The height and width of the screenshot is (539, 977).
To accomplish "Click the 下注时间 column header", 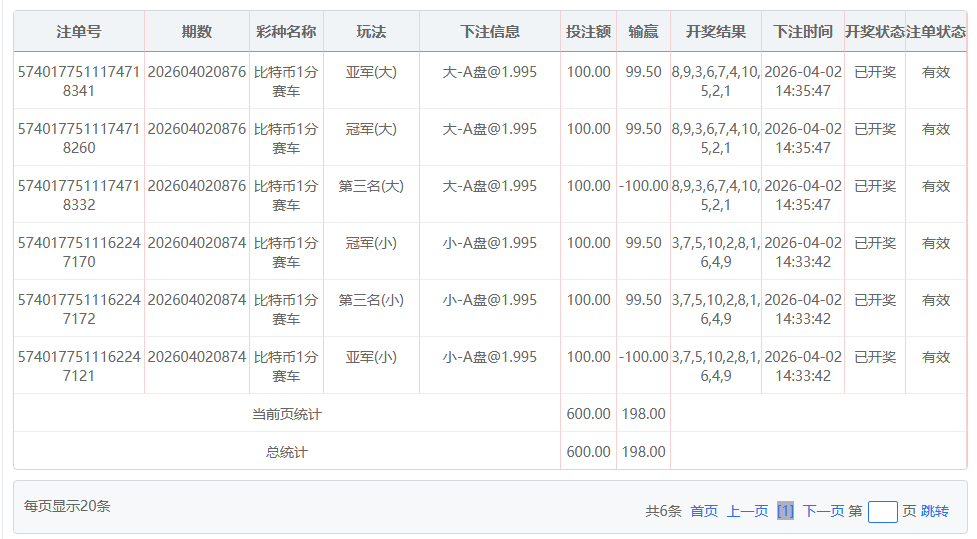I will coord(802,32).
